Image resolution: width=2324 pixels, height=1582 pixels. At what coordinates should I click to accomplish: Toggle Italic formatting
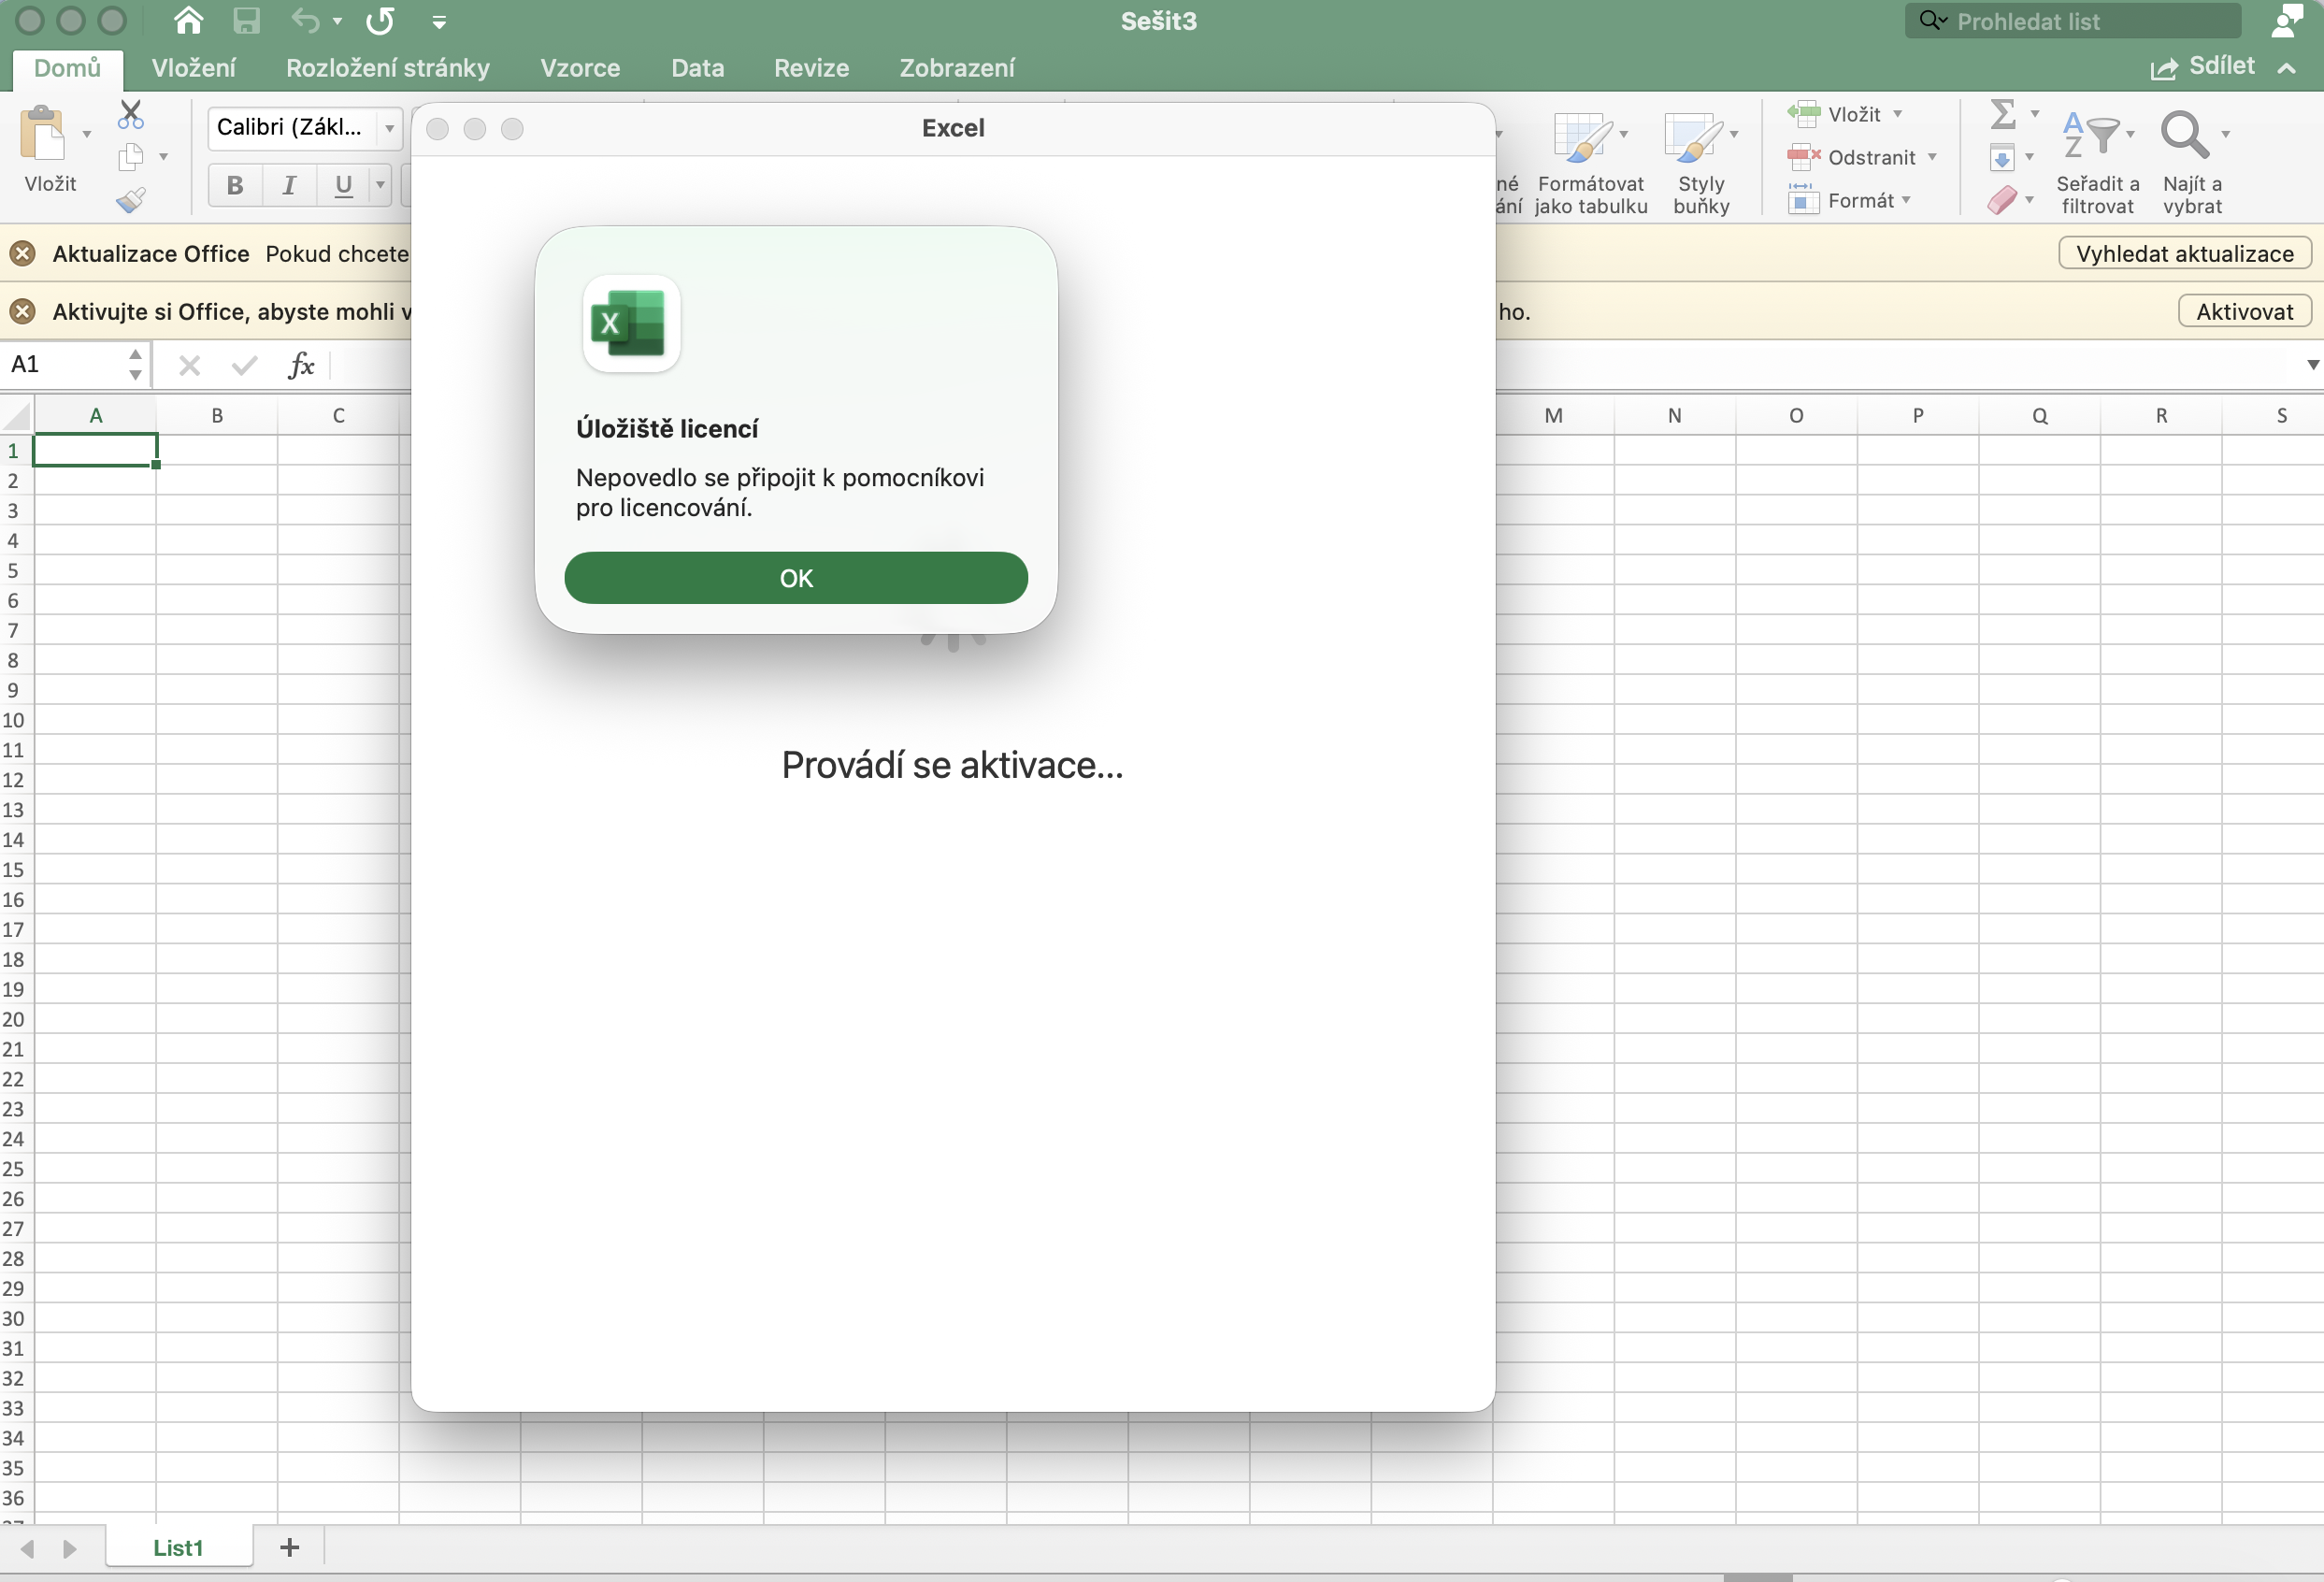coord(289,185)
